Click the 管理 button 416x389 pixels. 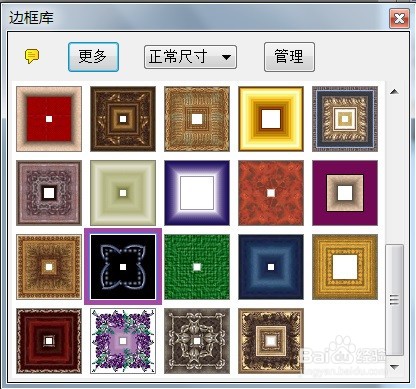click(x=289, y=57)
